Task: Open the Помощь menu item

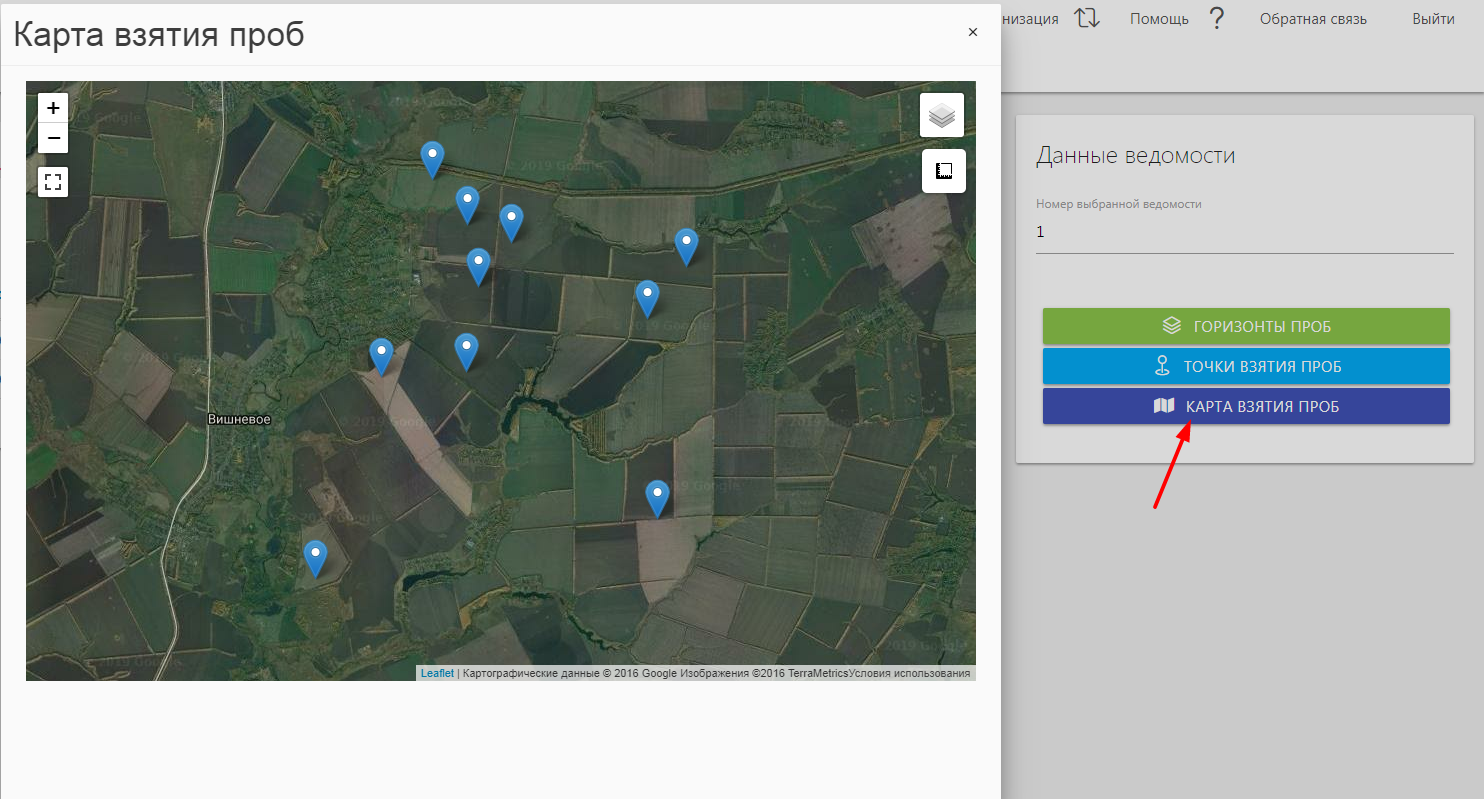Action: pos(1158,19)
